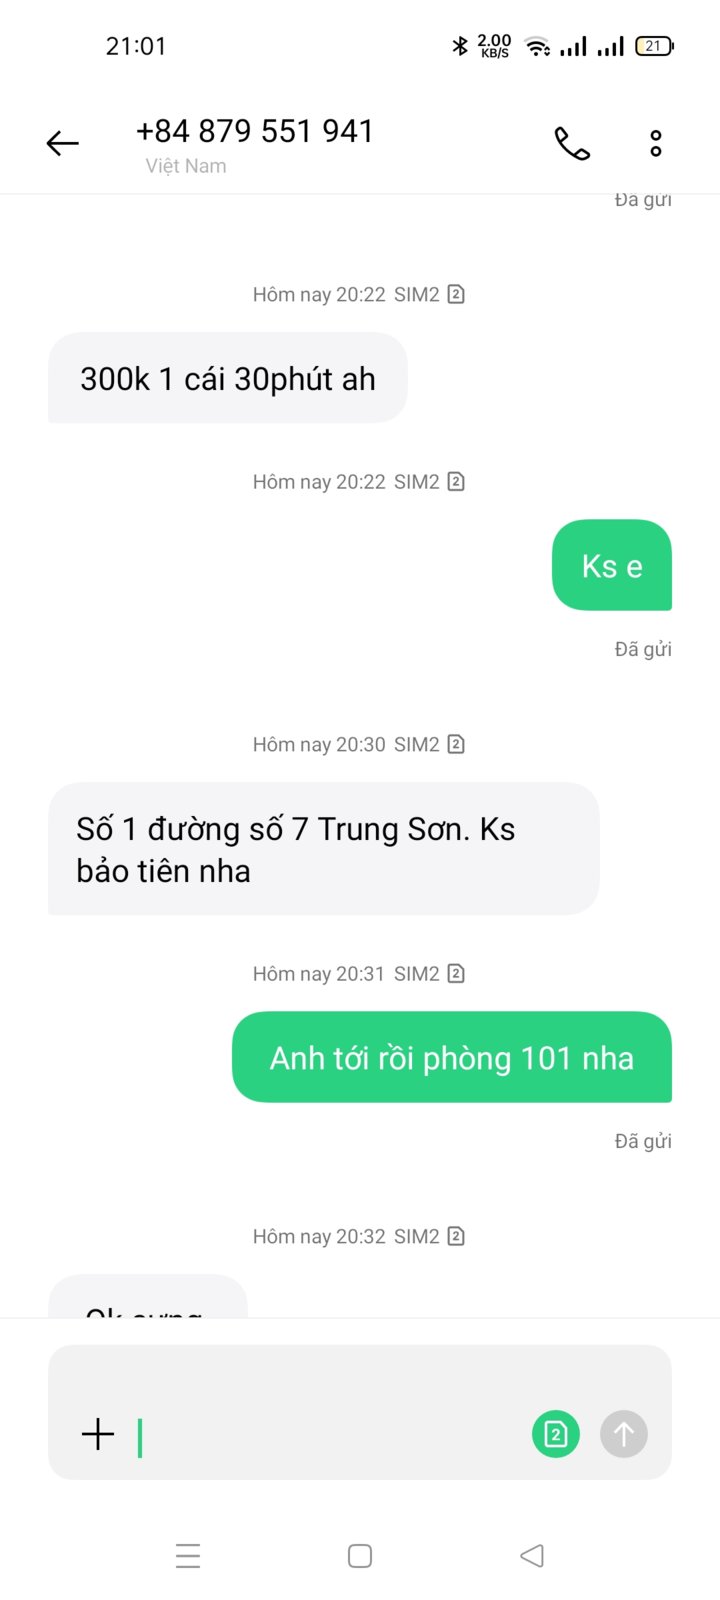Go to the home screen via the square button

pyautogui.click(x=360, y=1556)
